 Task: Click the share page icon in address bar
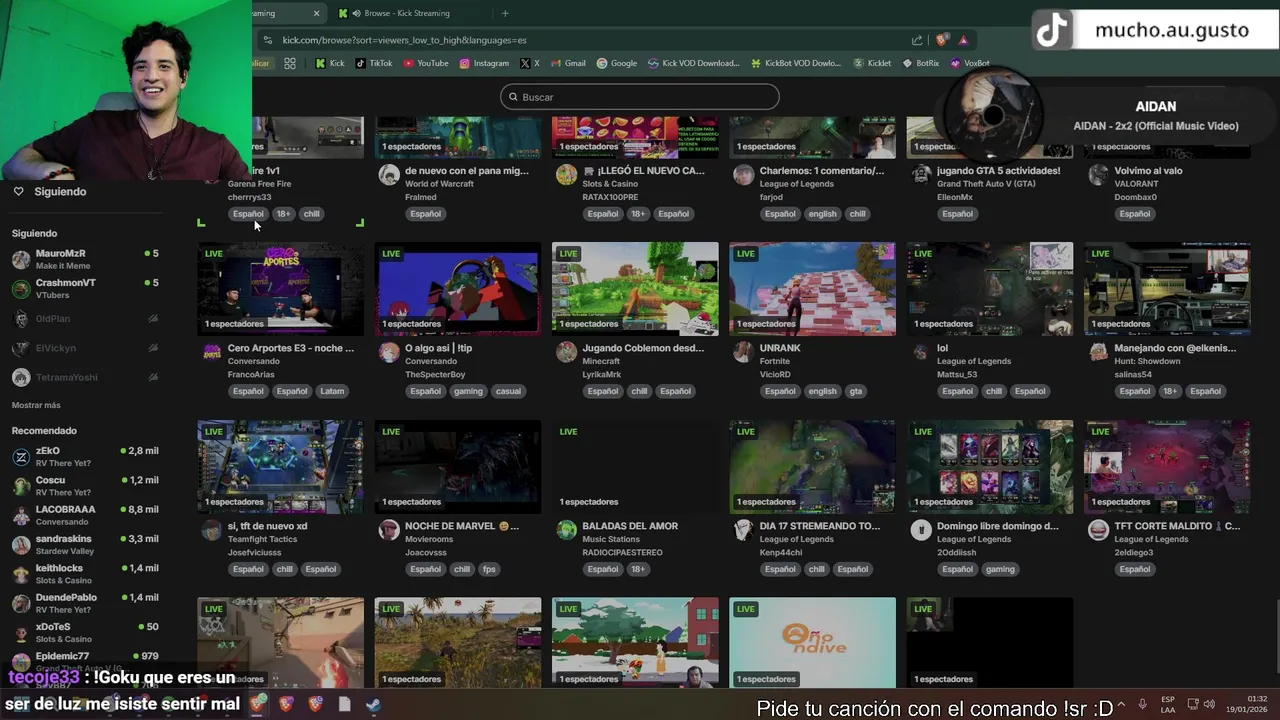click(x=917, y=40)
